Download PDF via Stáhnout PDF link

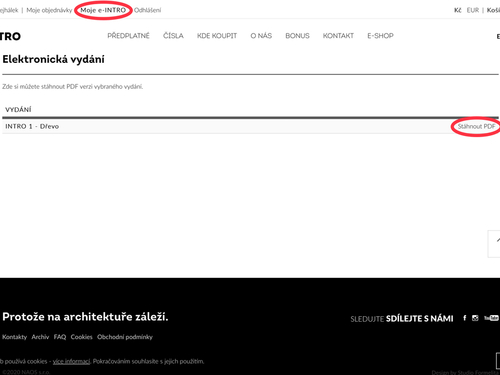476,126
